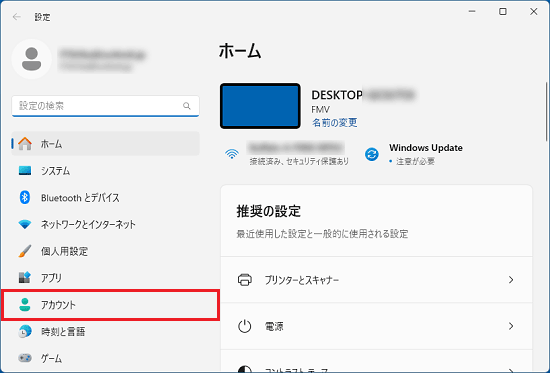The image size is (550, 373).
Task: Click the FMV model text
Action: click(x=320, y=109)
